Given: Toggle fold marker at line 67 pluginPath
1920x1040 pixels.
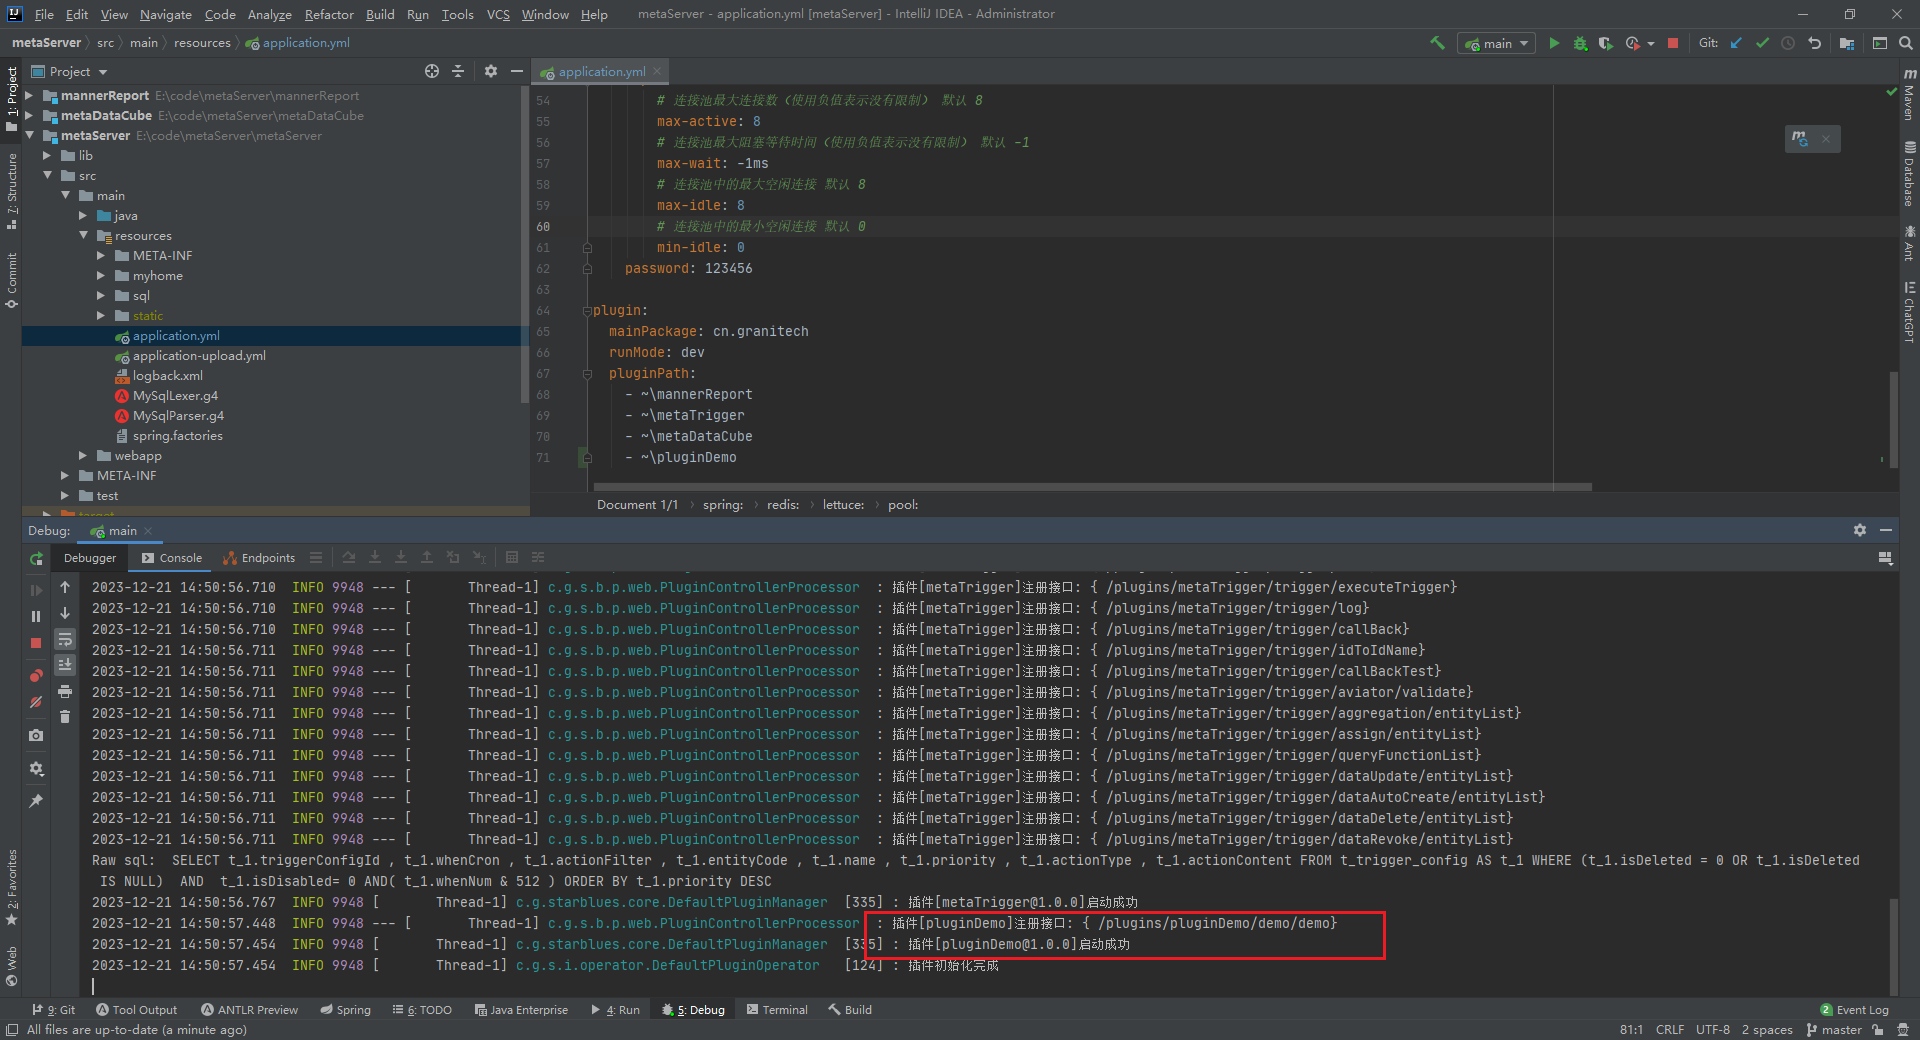Looking at the screenshot, I should point(587,374).
